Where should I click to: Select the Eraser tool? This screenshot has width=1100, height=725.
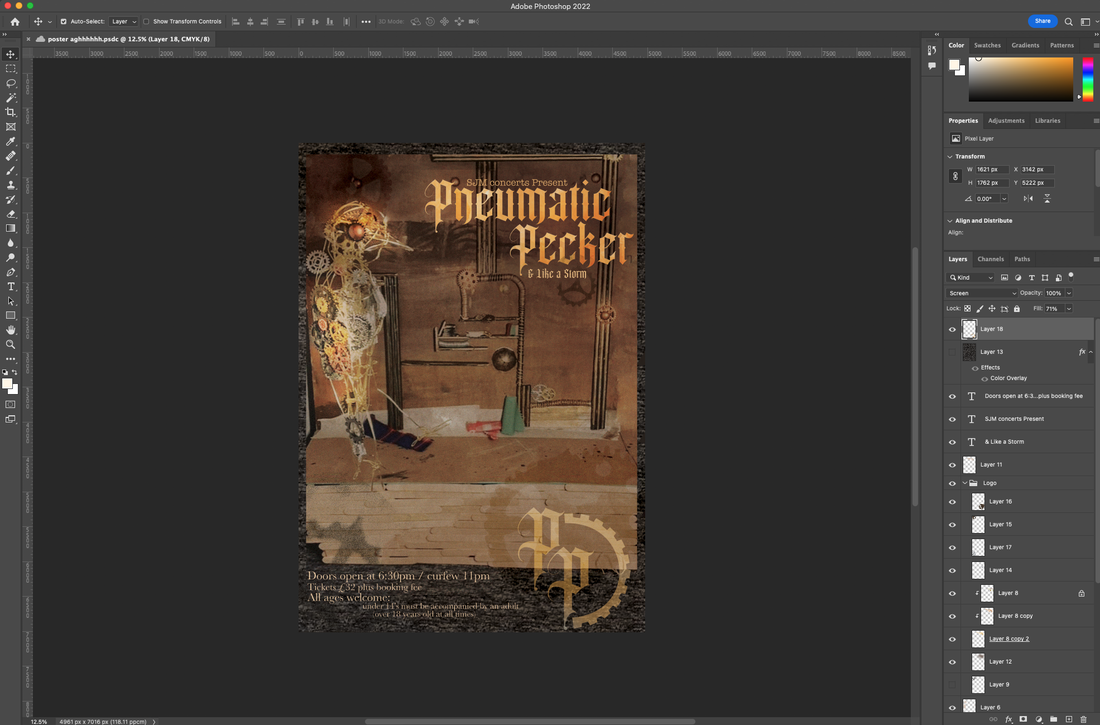(11, 214)
